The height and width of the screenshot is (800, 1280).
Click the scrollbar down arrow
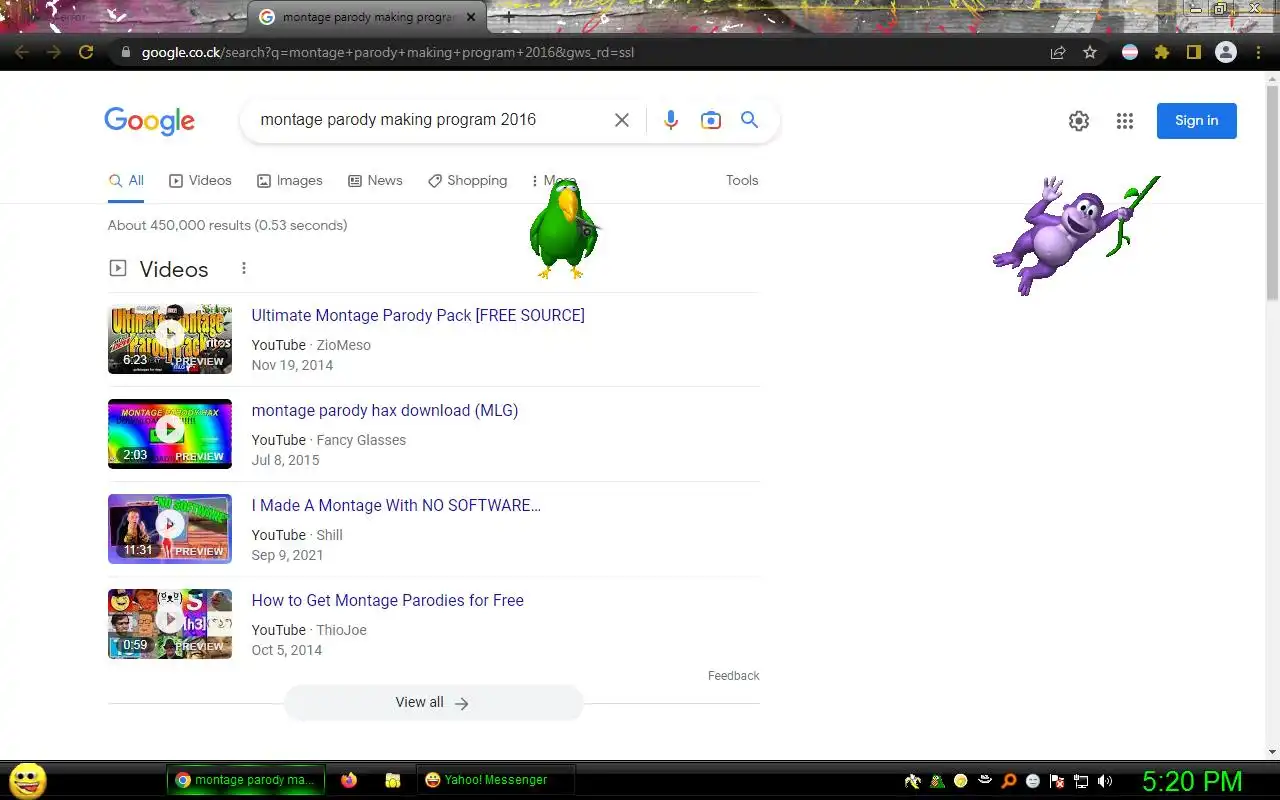(x=1272, y=752)
